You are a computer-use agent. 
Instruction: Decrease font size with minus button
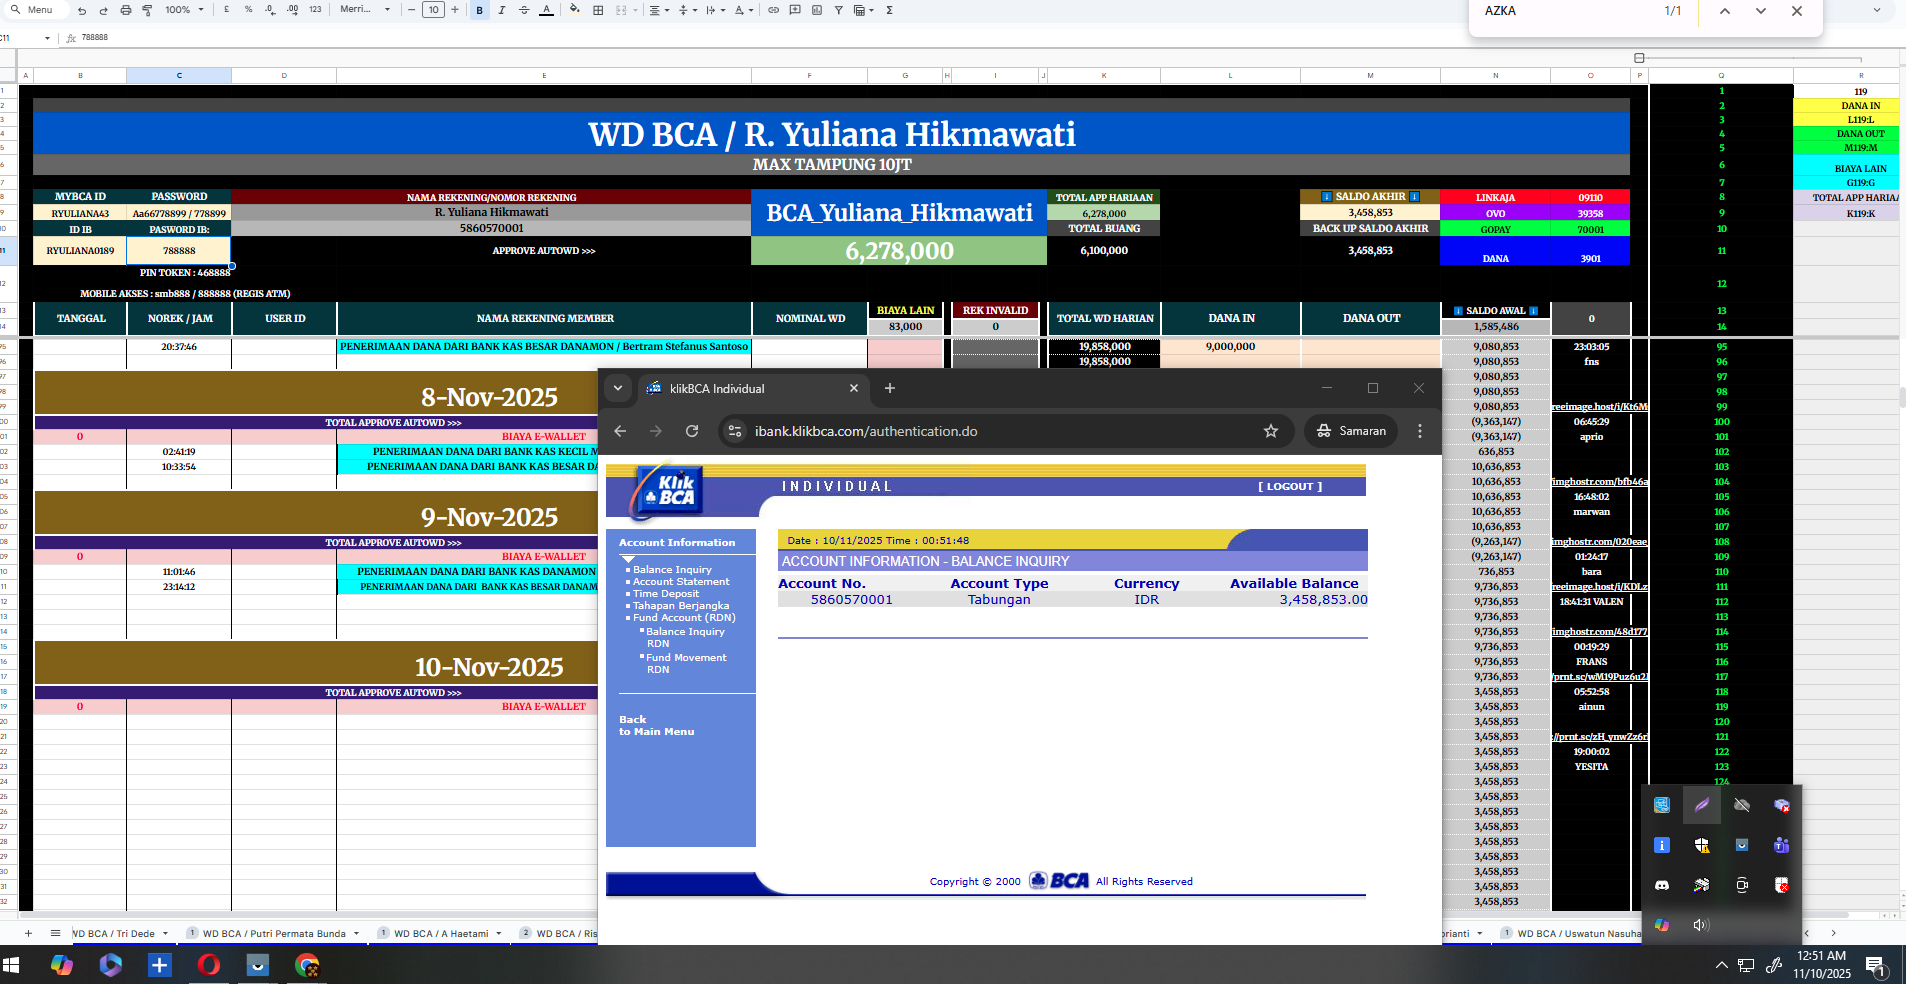coord(412,10)
